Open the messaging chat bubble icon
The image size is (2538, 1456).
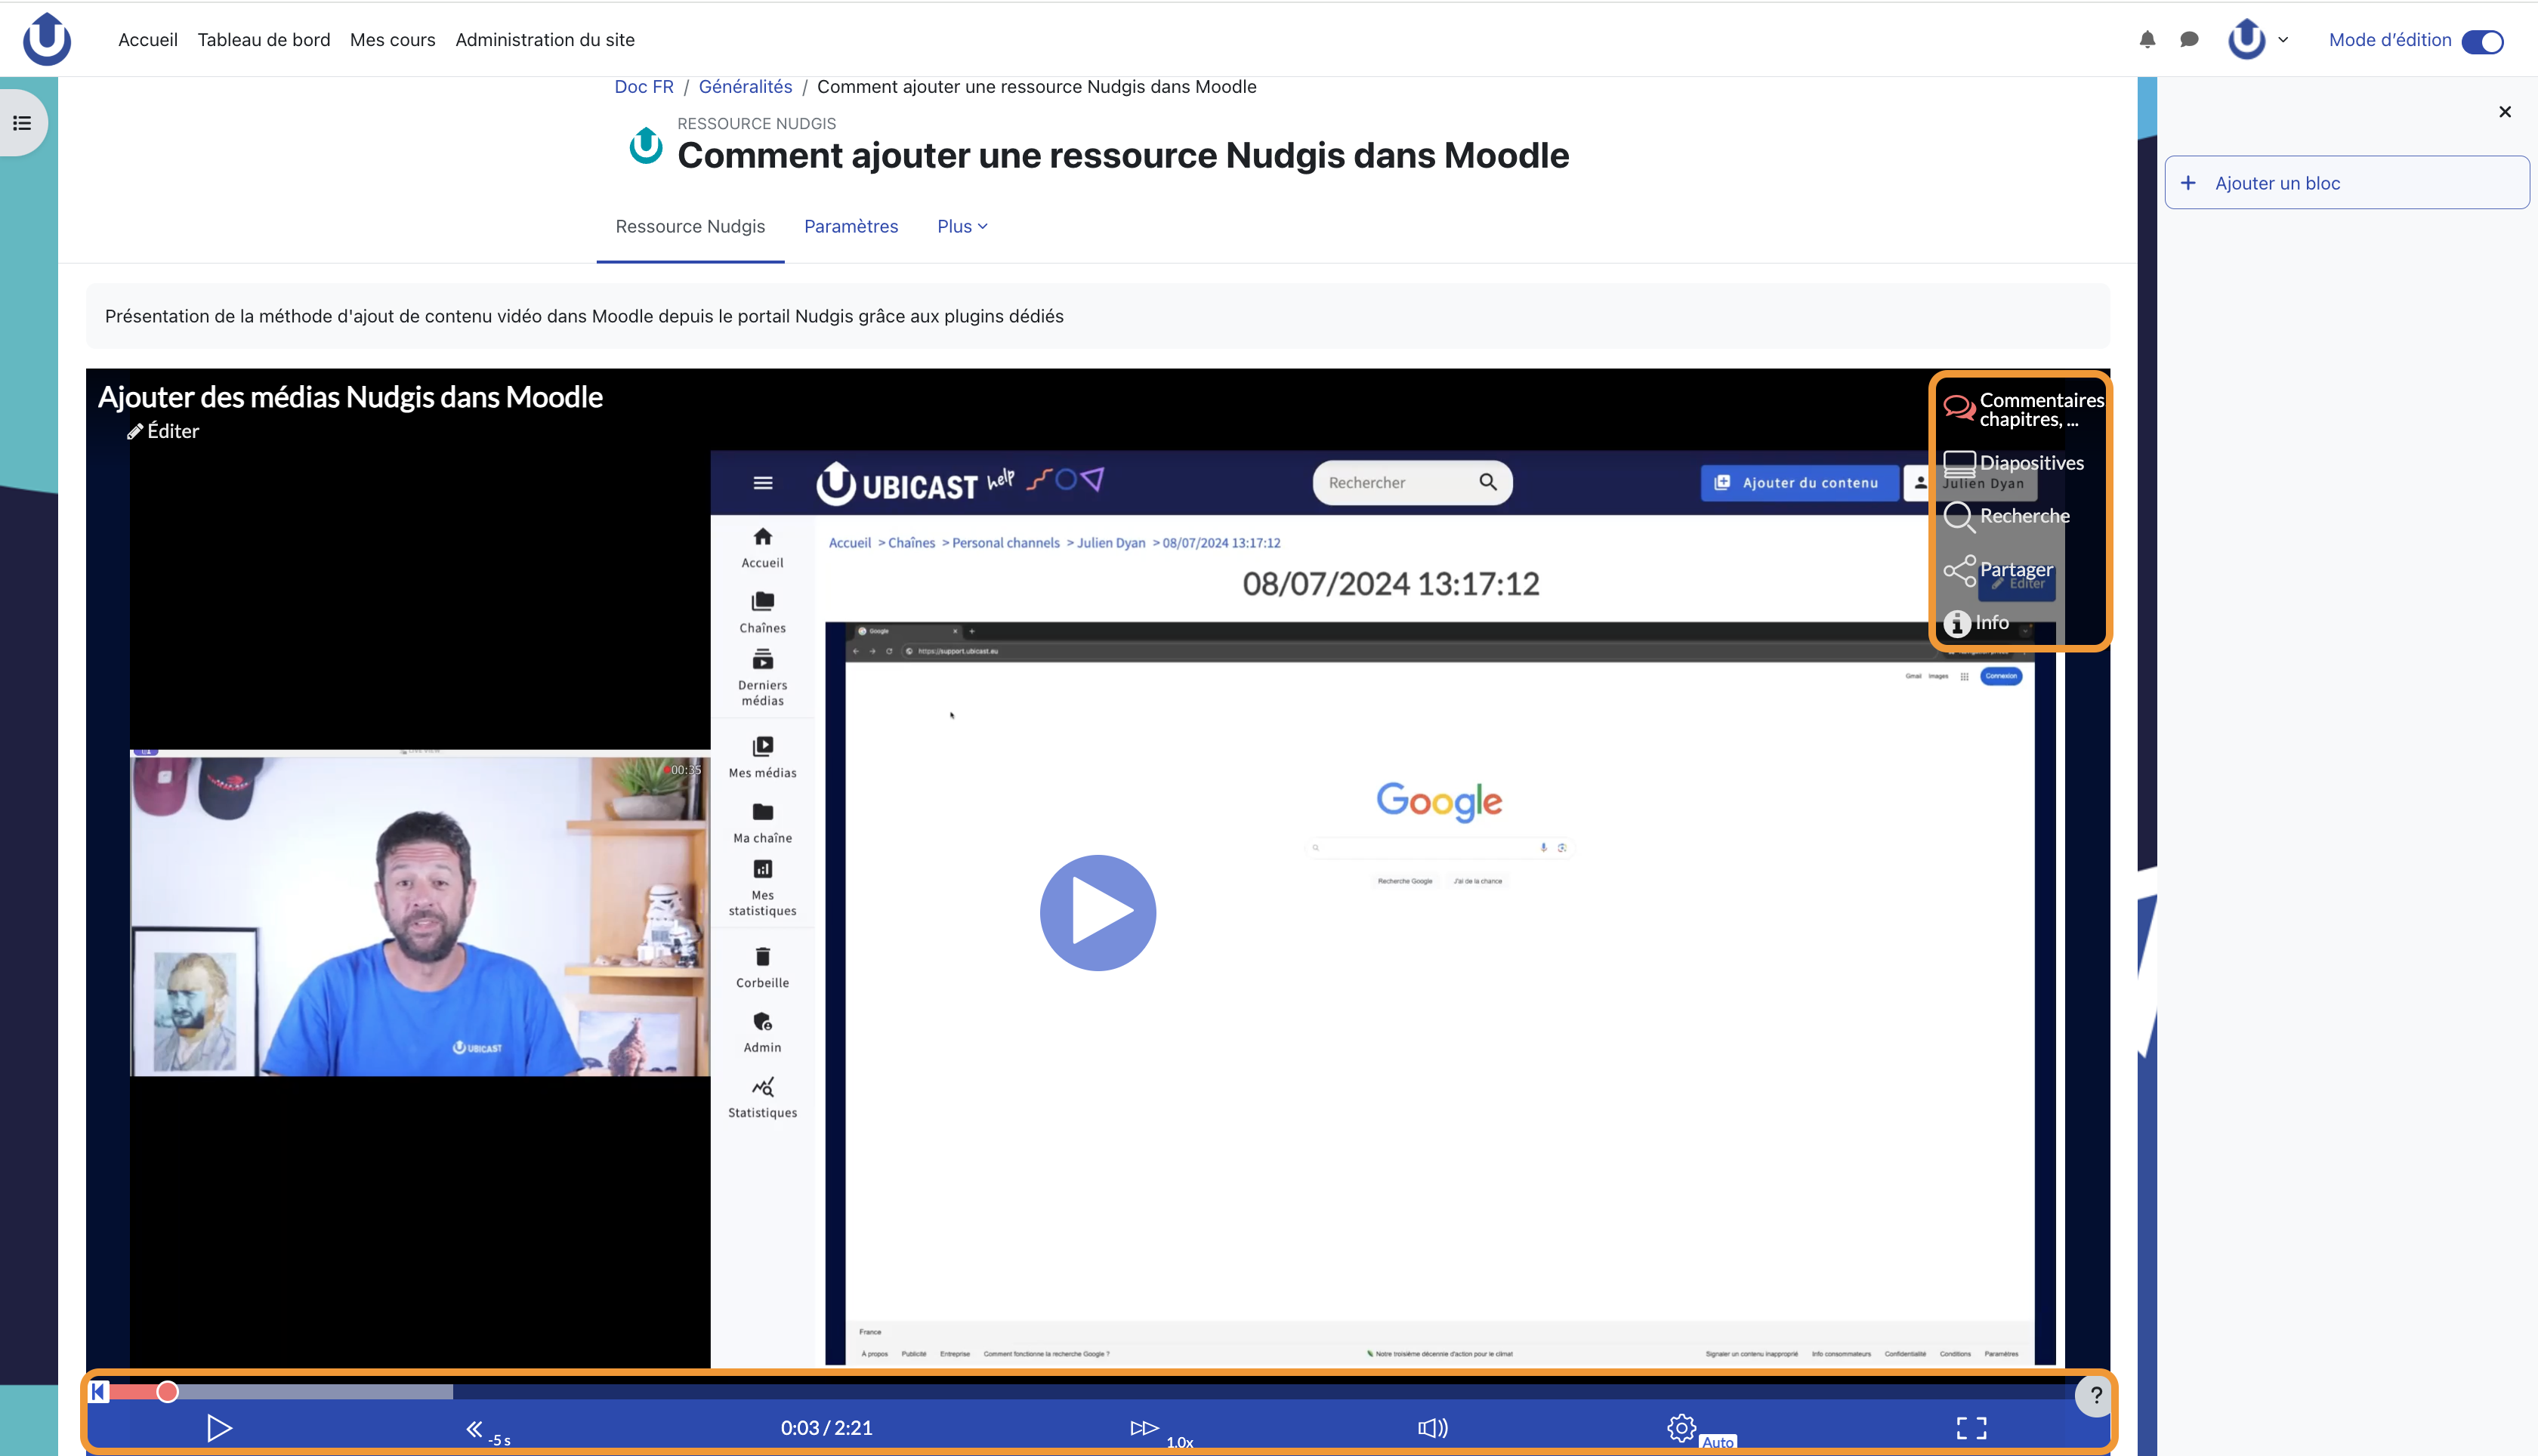[2189, 40]
